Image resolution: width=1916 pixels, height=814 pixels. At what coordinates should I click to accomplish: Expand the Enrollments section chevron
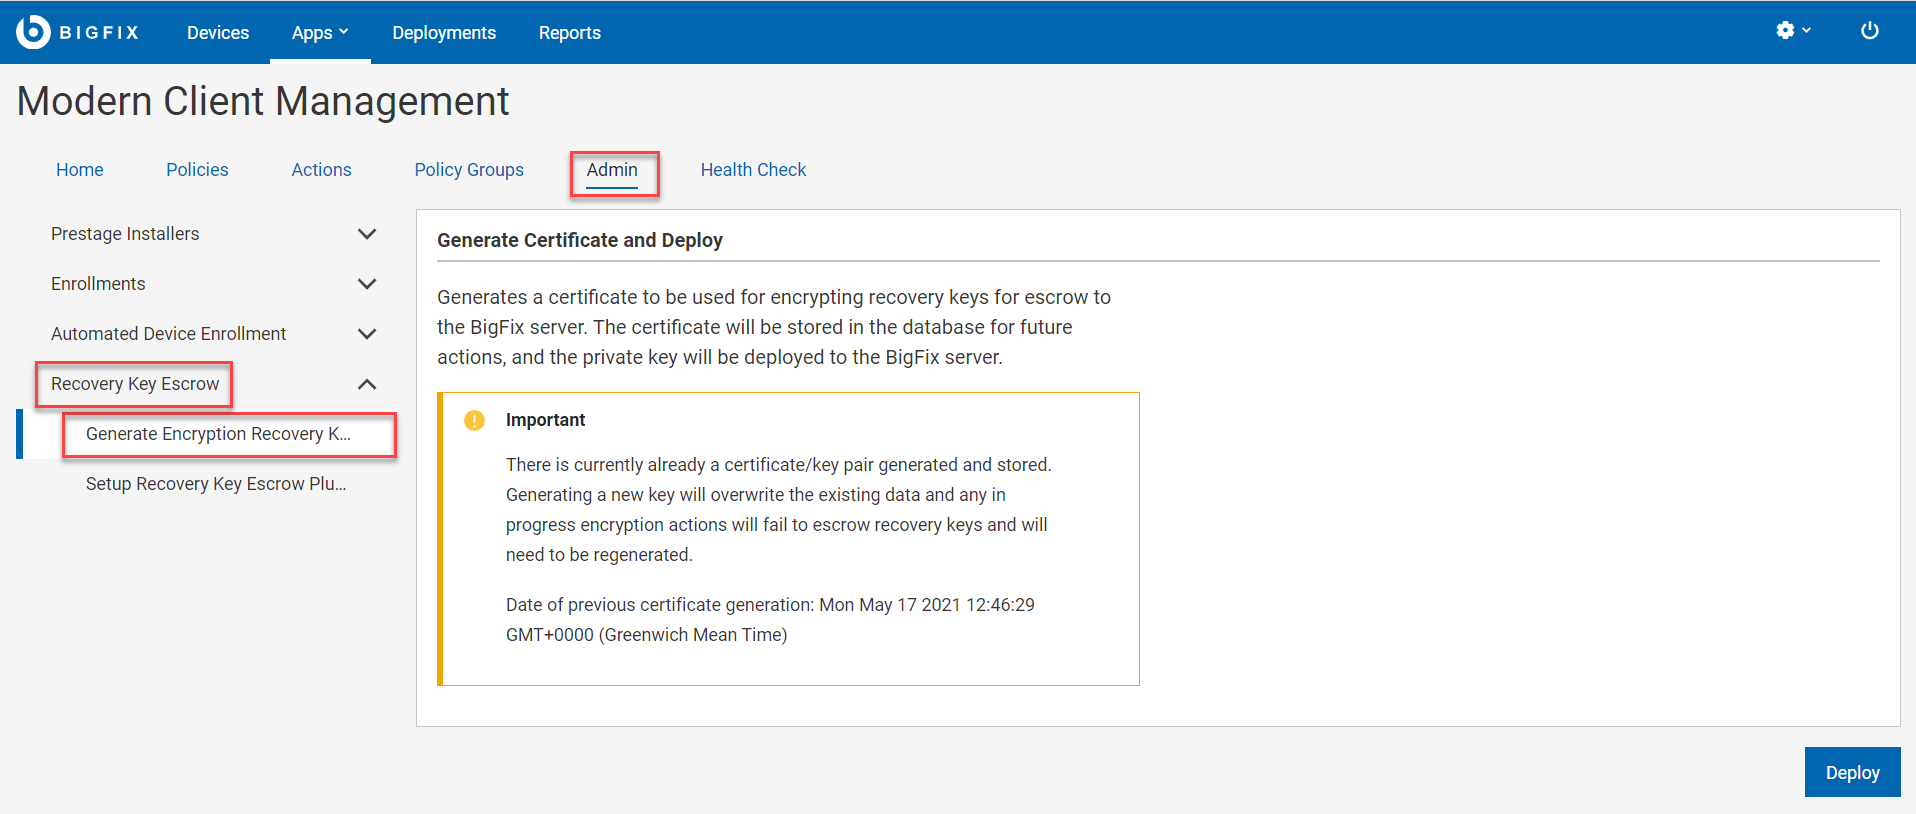coord(367,284)
